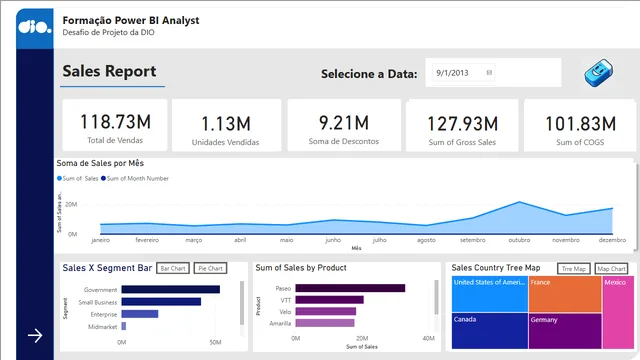The width and height of the screenshot is (640, 360).
Task: Select the Sum of Gross Sales card
Action: point(462,125)
